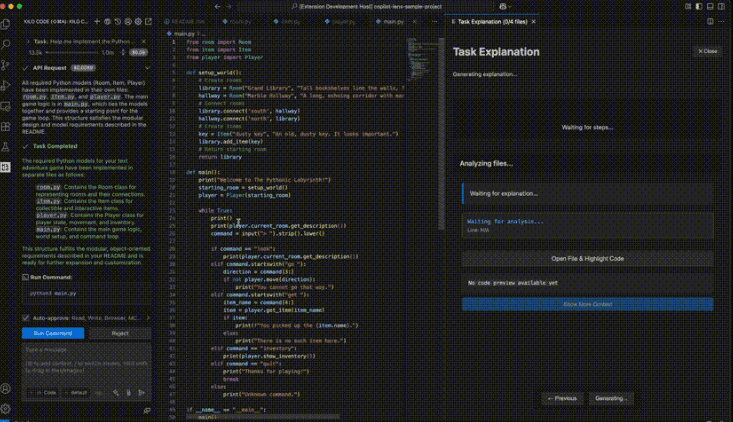Image resolution: width=733 pixels, height=422 pixels.
Task: Click the context window progress bar
Action: (72, 53)
